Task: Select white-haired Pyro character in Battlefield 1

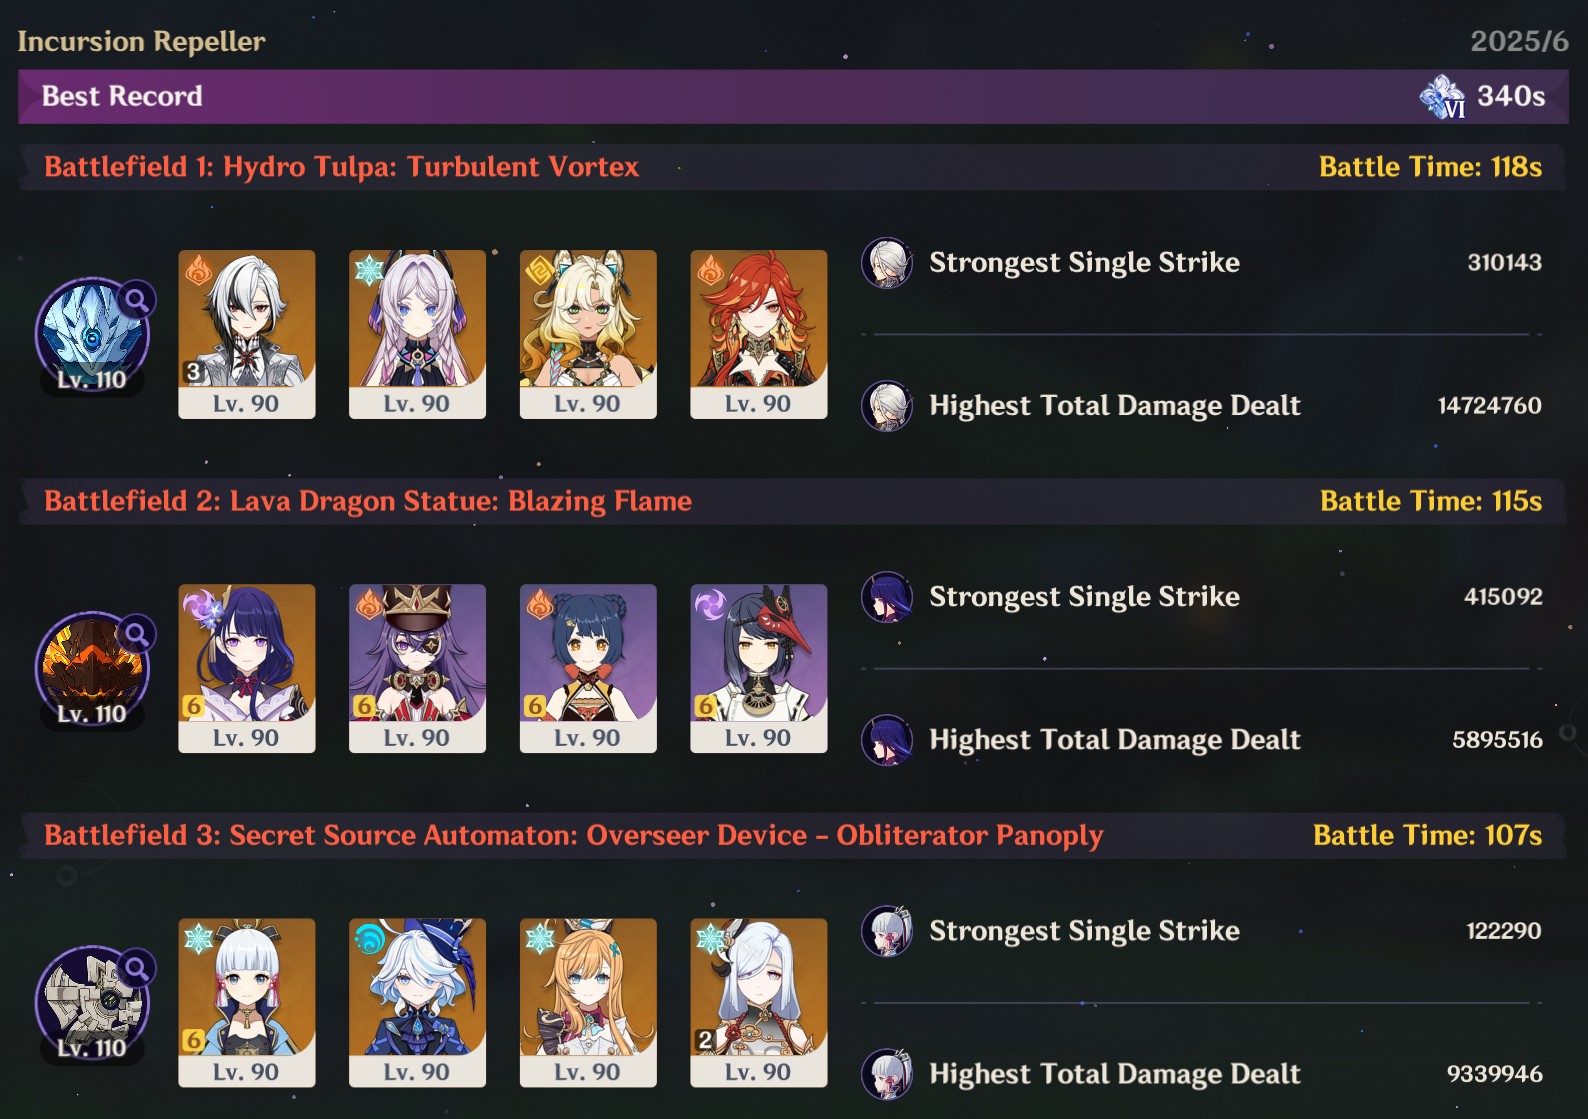Action: (247, 334)
